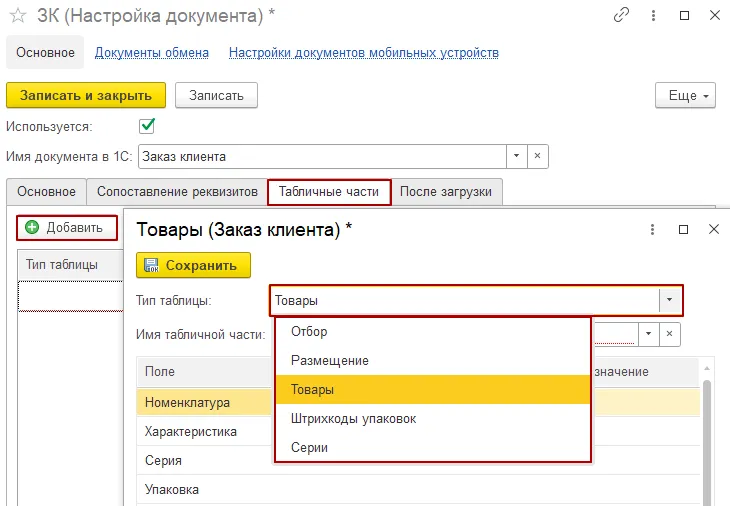Choose Штрихкоды упаковок from the list
The height and width of the screenshot is (506, 730).
tap(353, 418)
